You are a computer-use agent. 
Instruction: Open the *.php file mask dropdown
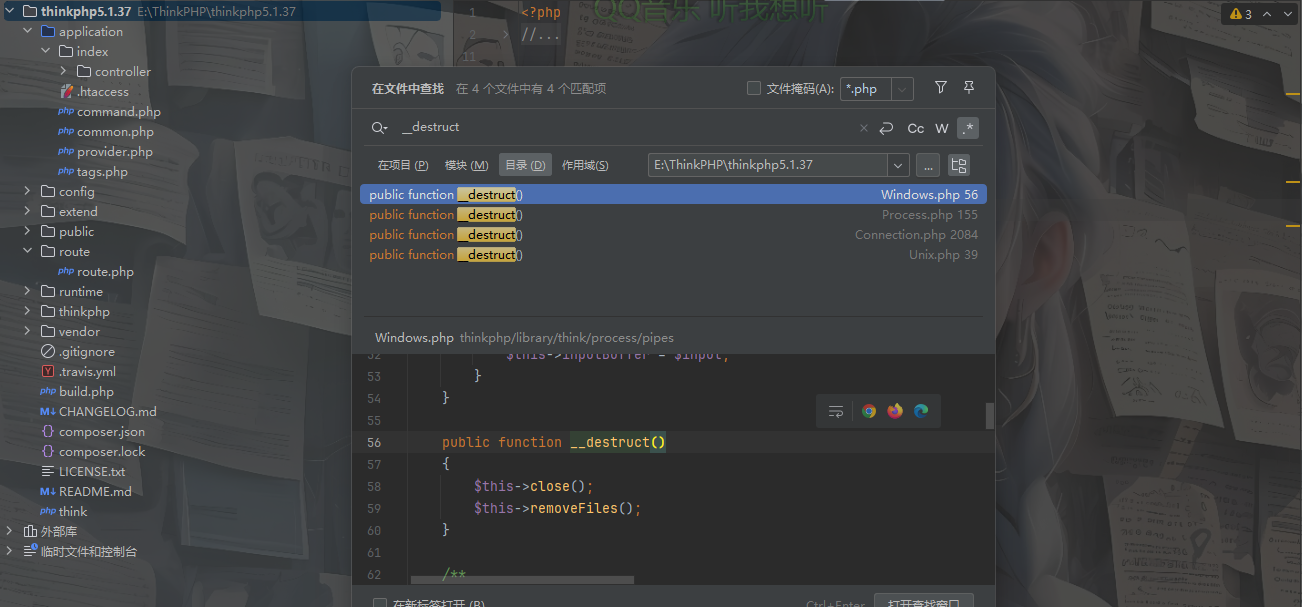pyautogui.click(x=902, y=89)
